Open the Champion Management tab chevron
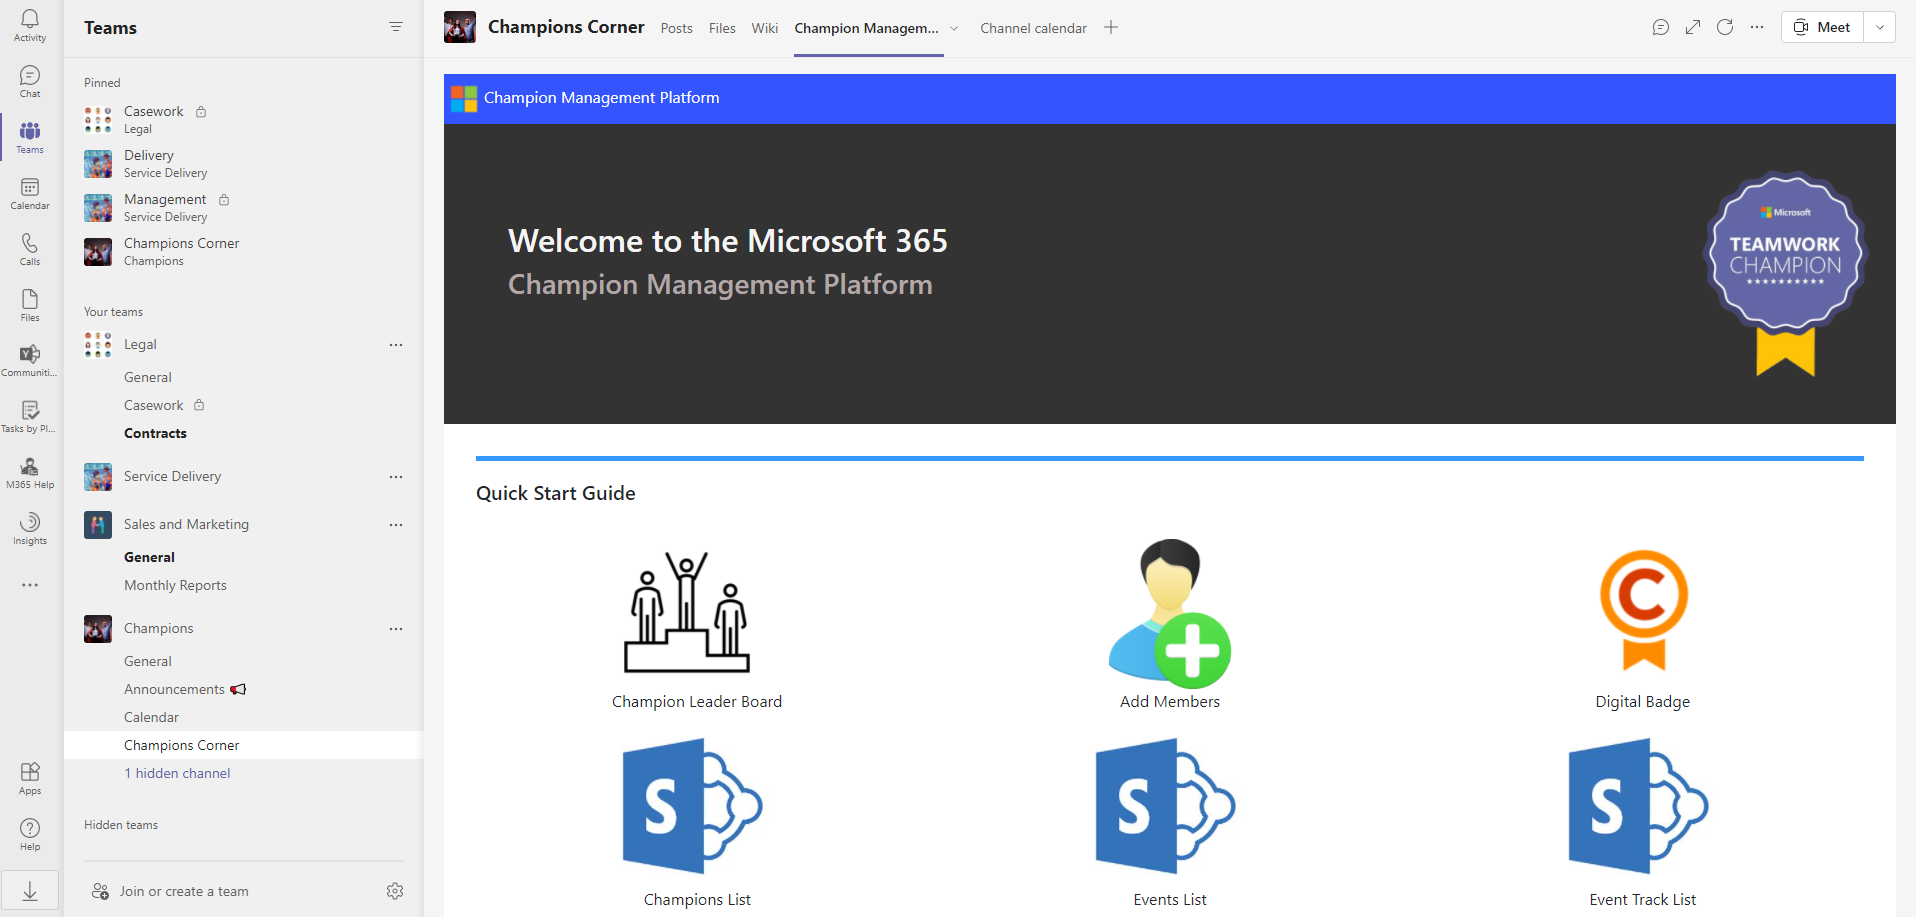This screenshot has height=917, width=1916. pos(954,29)
